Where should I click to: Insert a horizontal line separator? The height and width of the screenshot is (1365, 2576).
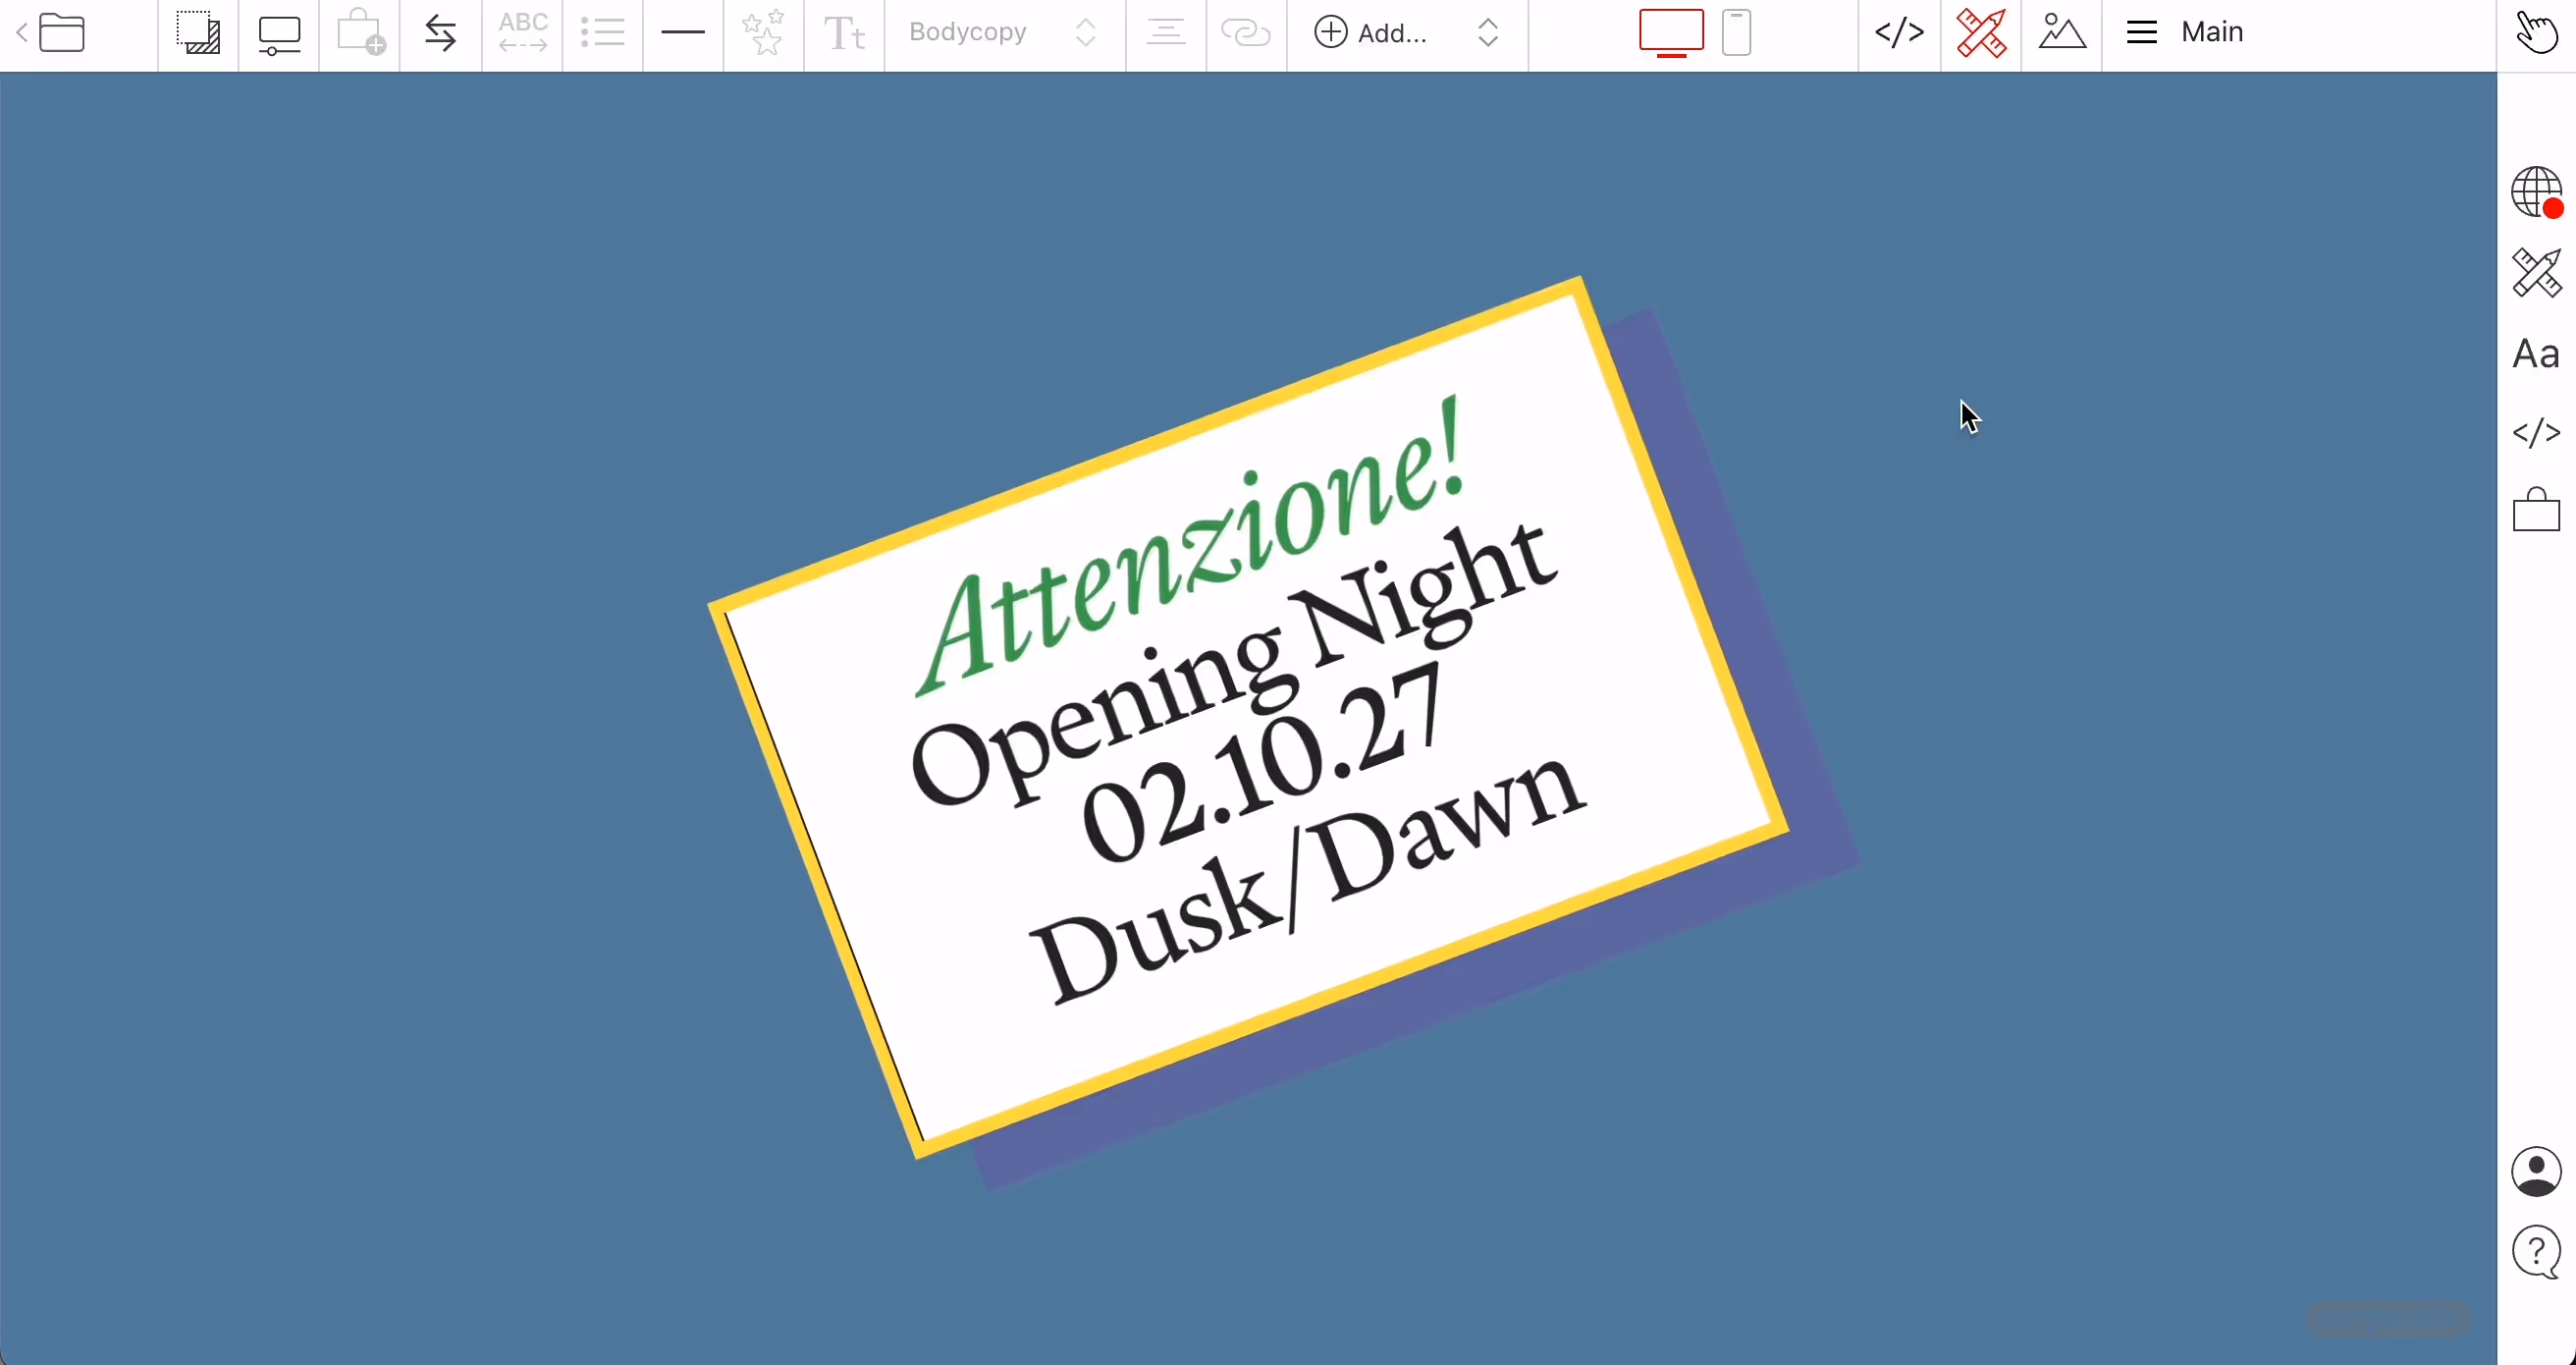[x=683, y=33]
